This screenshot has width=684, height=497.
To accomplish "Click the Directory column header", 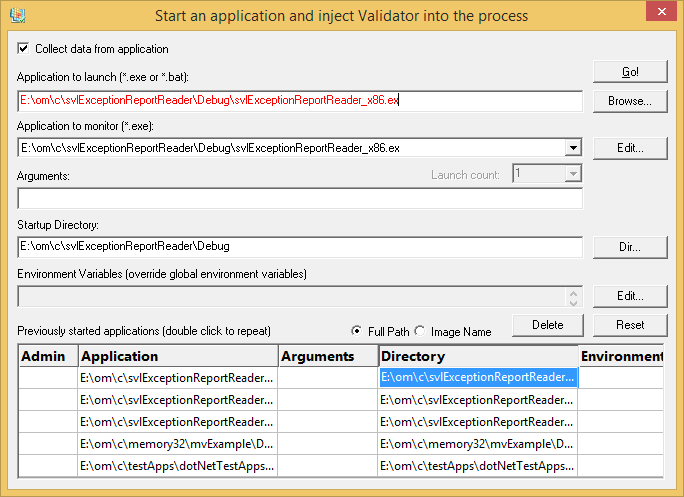I will coord(478,356).
